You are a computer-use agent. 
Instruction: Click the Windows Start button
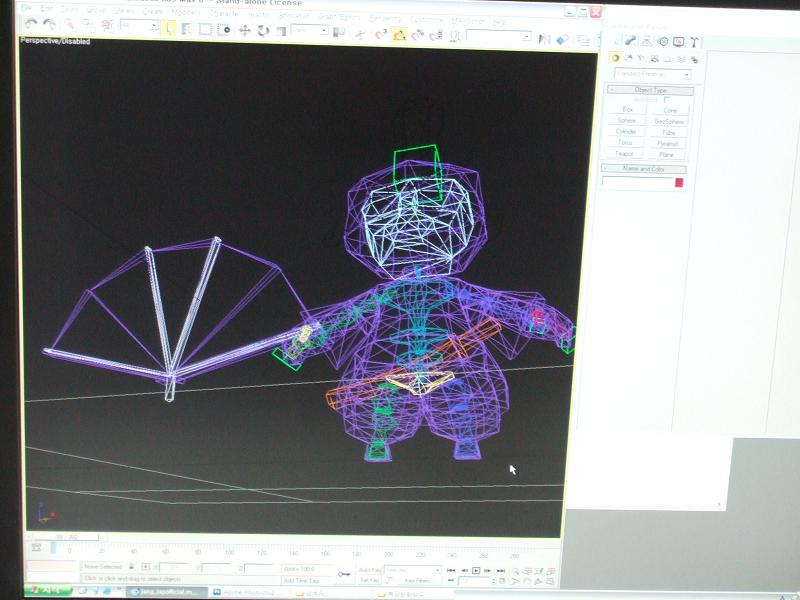(x=48, y=591)
